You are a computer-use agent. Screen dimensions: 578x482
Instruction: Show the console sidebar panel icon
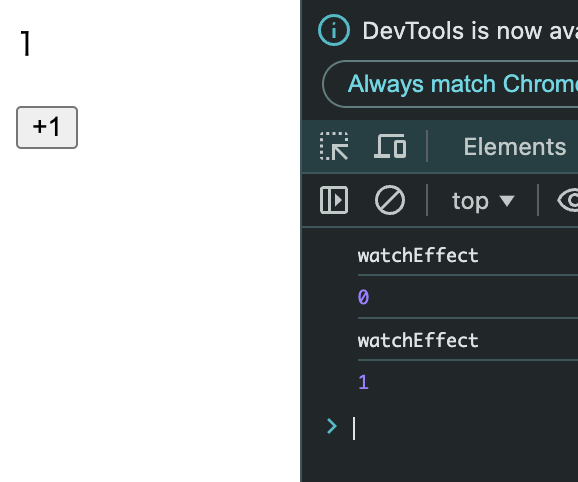[334, 200]
